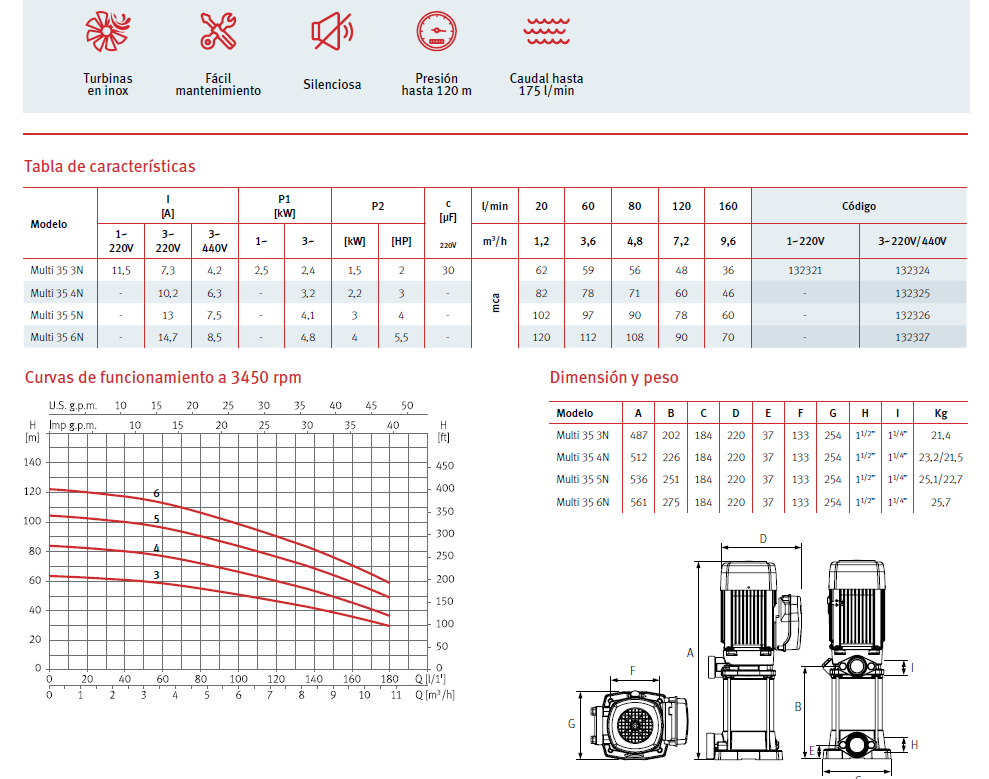989x779 pixels.
Task: Click Multi 35 4N in the characteristics table
Action: pos(57,293)
